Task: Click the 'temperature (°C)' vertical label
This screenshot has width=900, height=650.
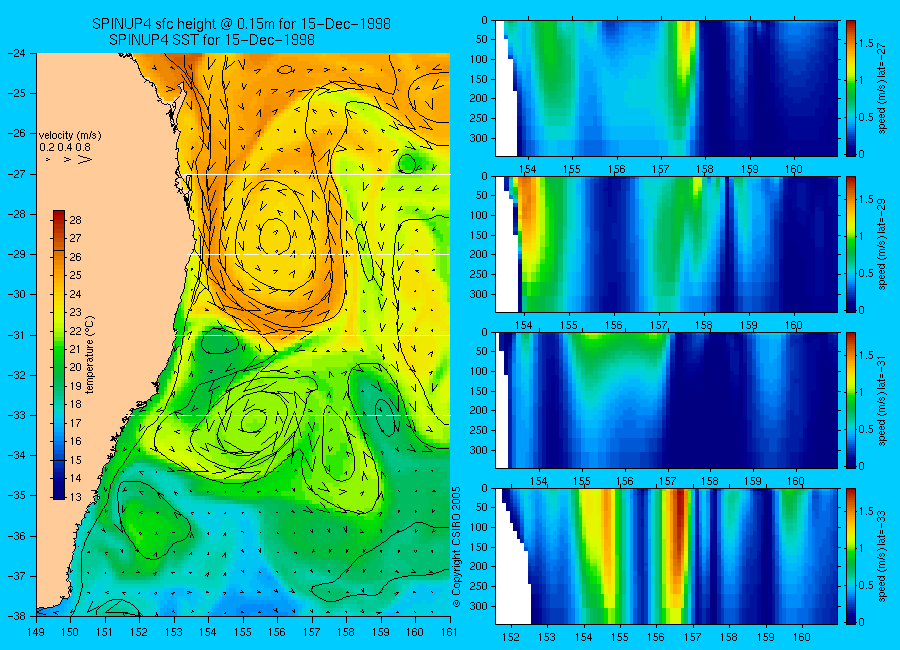Action: tap(90, 355)
